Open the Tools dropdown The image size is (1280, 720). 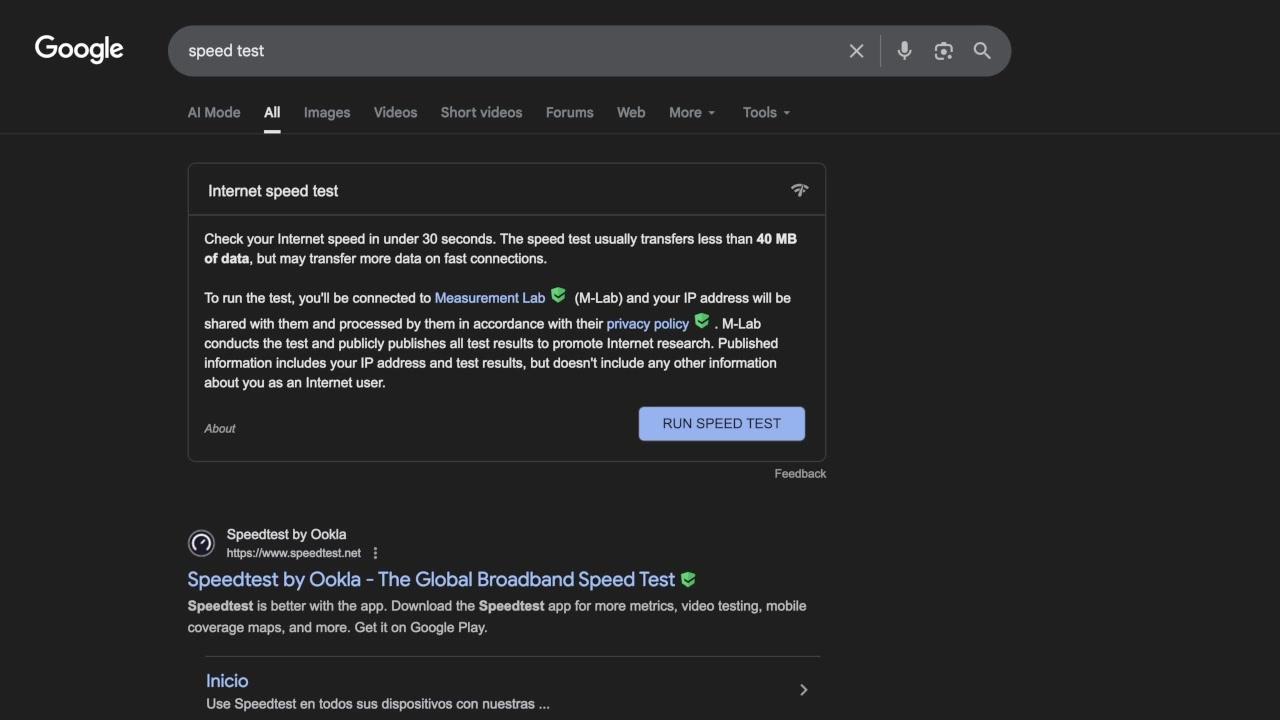[766, 113]
